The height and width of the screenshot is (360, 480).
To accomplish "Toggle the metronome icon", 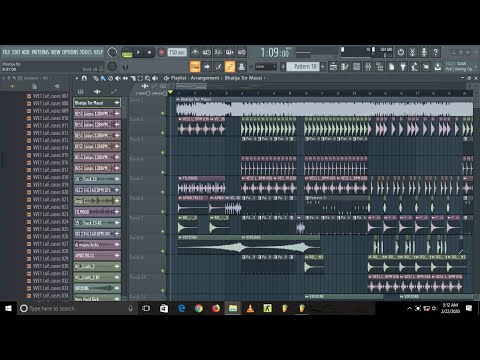I will (195, 52).
